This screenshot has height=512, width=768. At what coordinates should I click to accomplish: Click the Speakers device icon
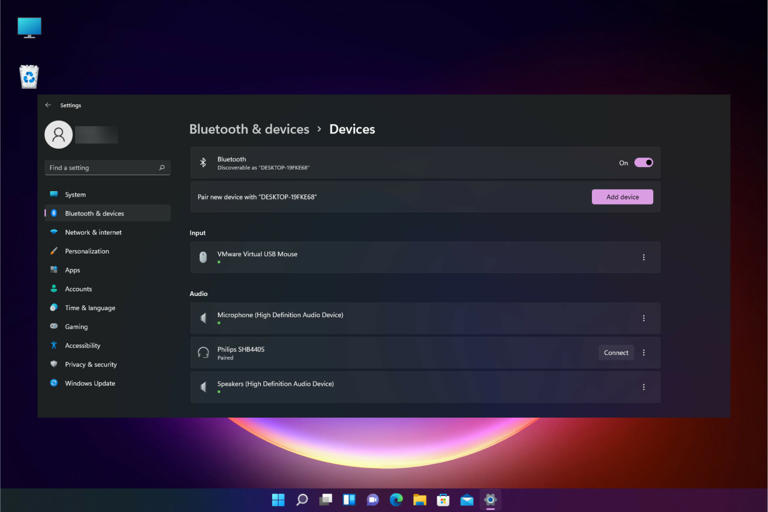click(203, 387)
